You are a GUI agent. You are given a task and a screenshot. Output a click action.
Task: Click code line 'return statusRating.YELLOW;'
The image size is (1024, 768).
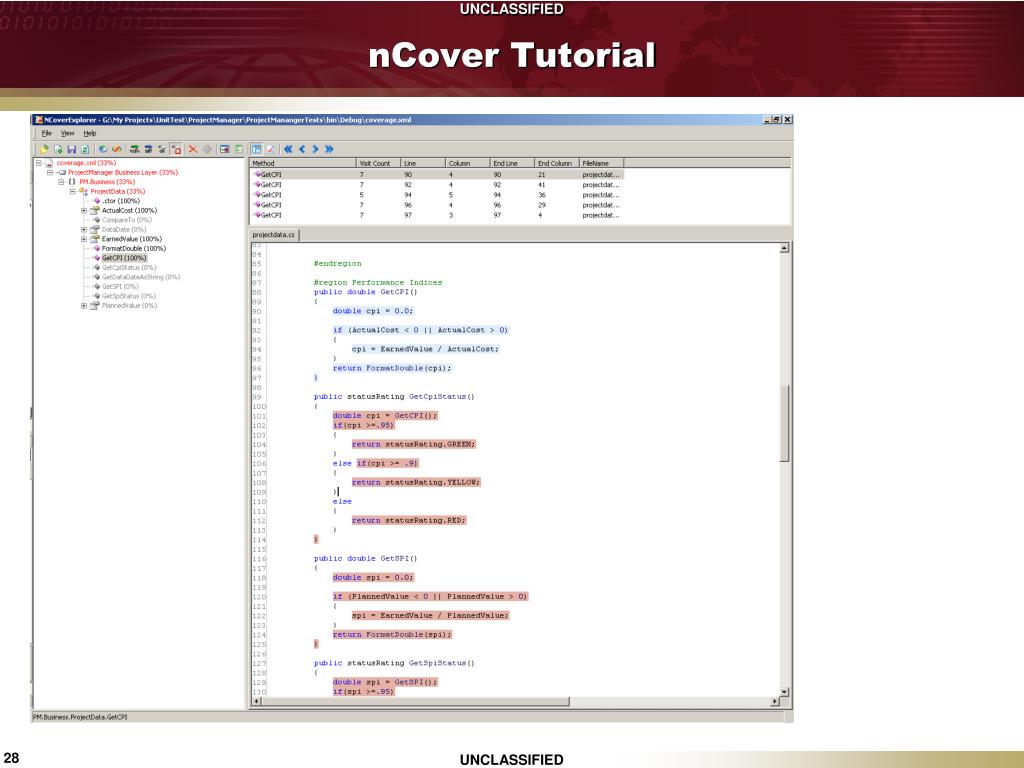(x=416, y=482)
